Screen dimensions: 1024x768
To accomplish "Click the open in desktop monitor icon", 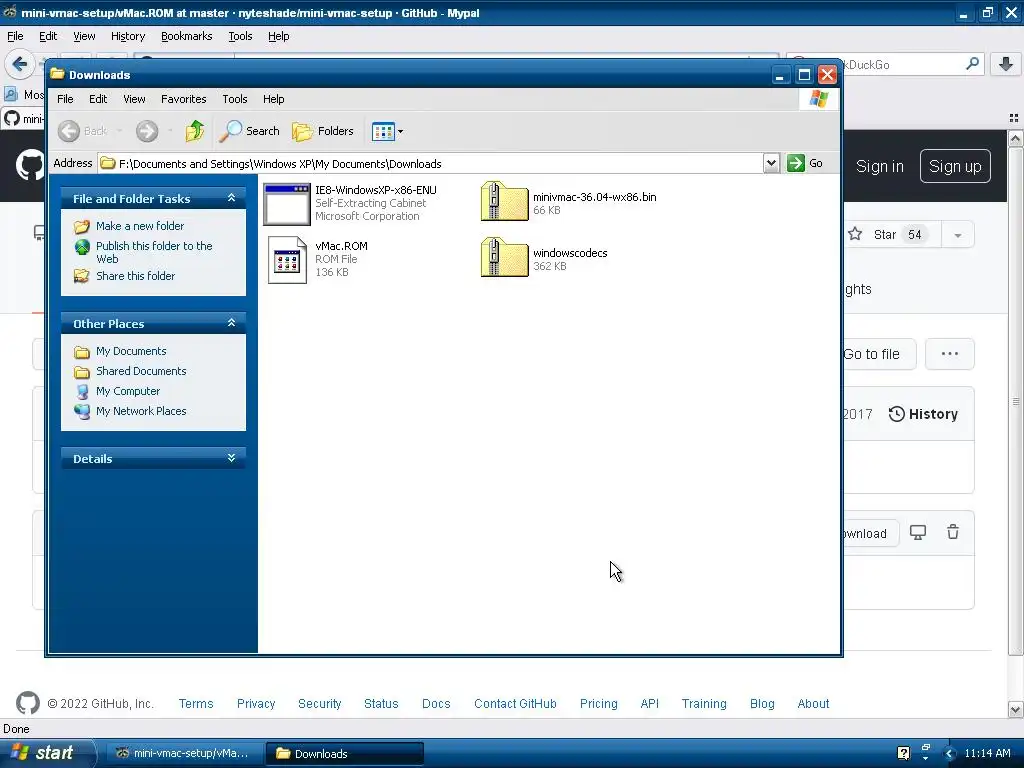I will (918, 533).
